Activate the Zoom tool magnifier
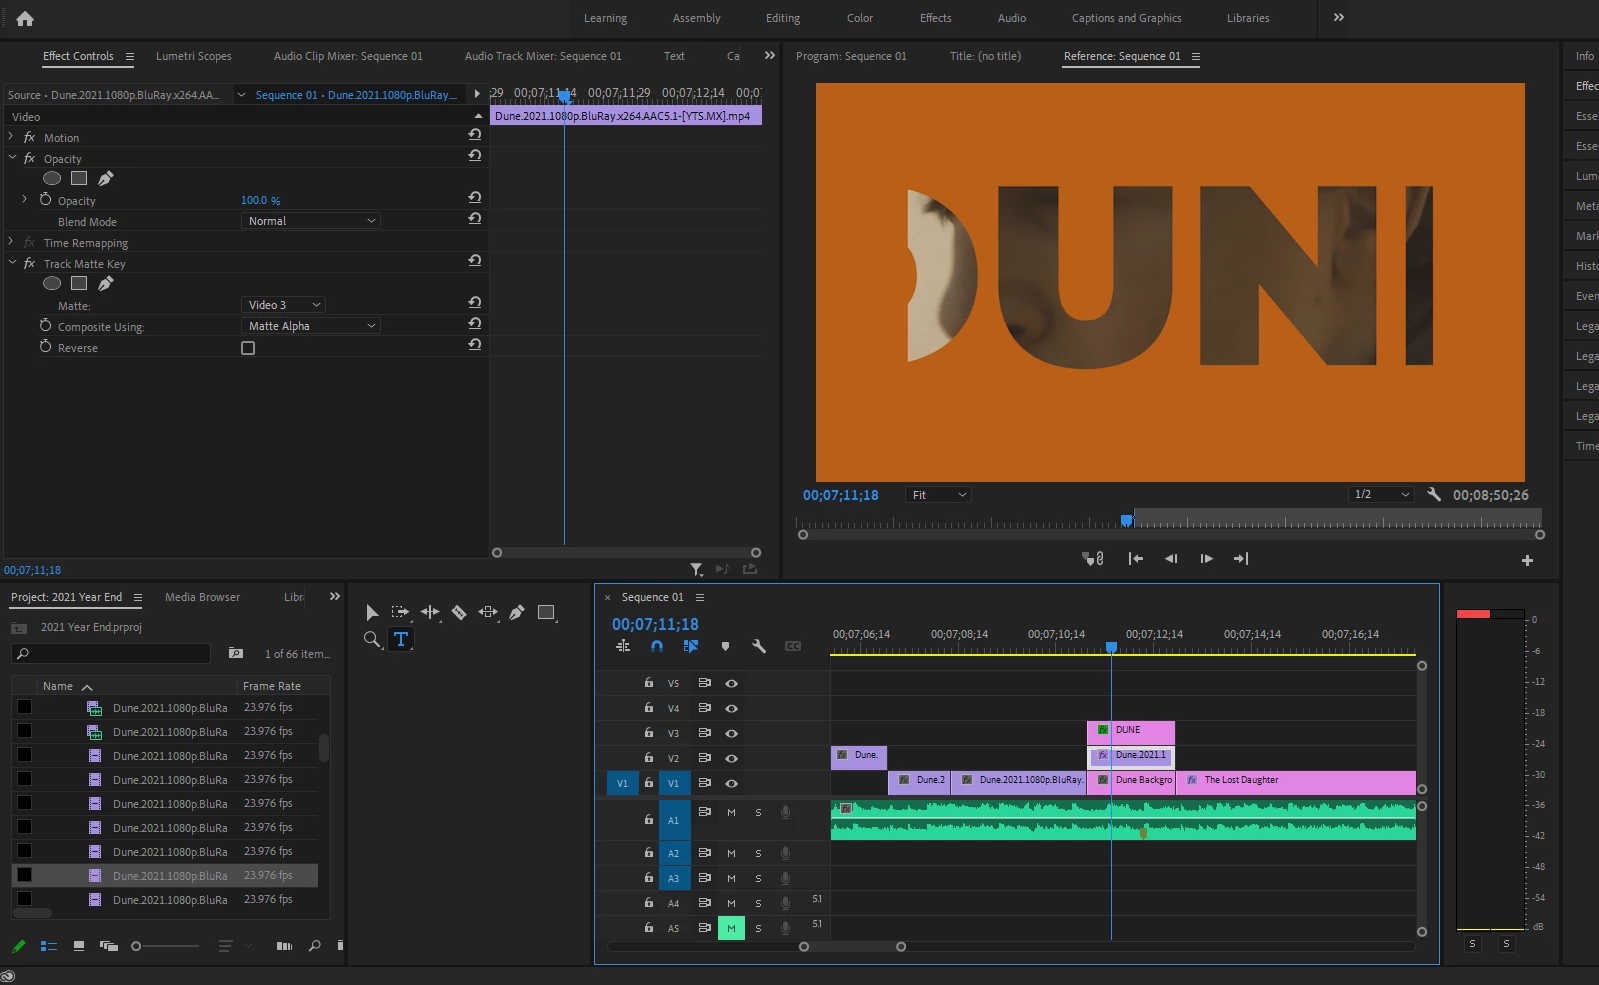 372,640
